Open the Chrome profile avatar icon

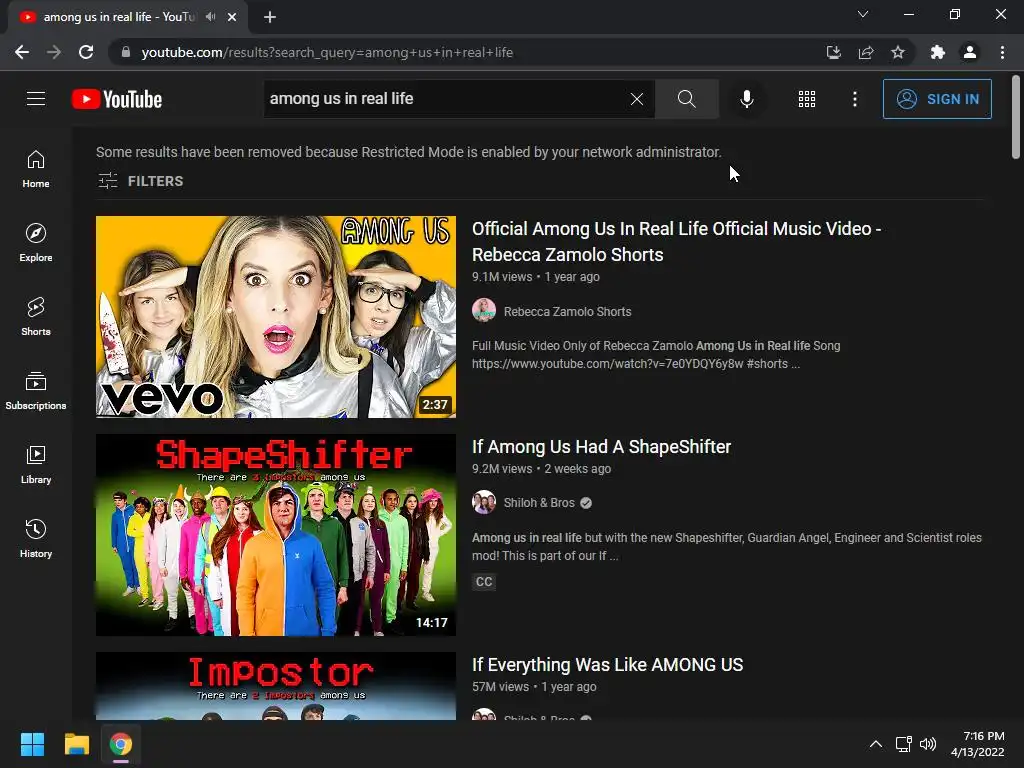970,52
